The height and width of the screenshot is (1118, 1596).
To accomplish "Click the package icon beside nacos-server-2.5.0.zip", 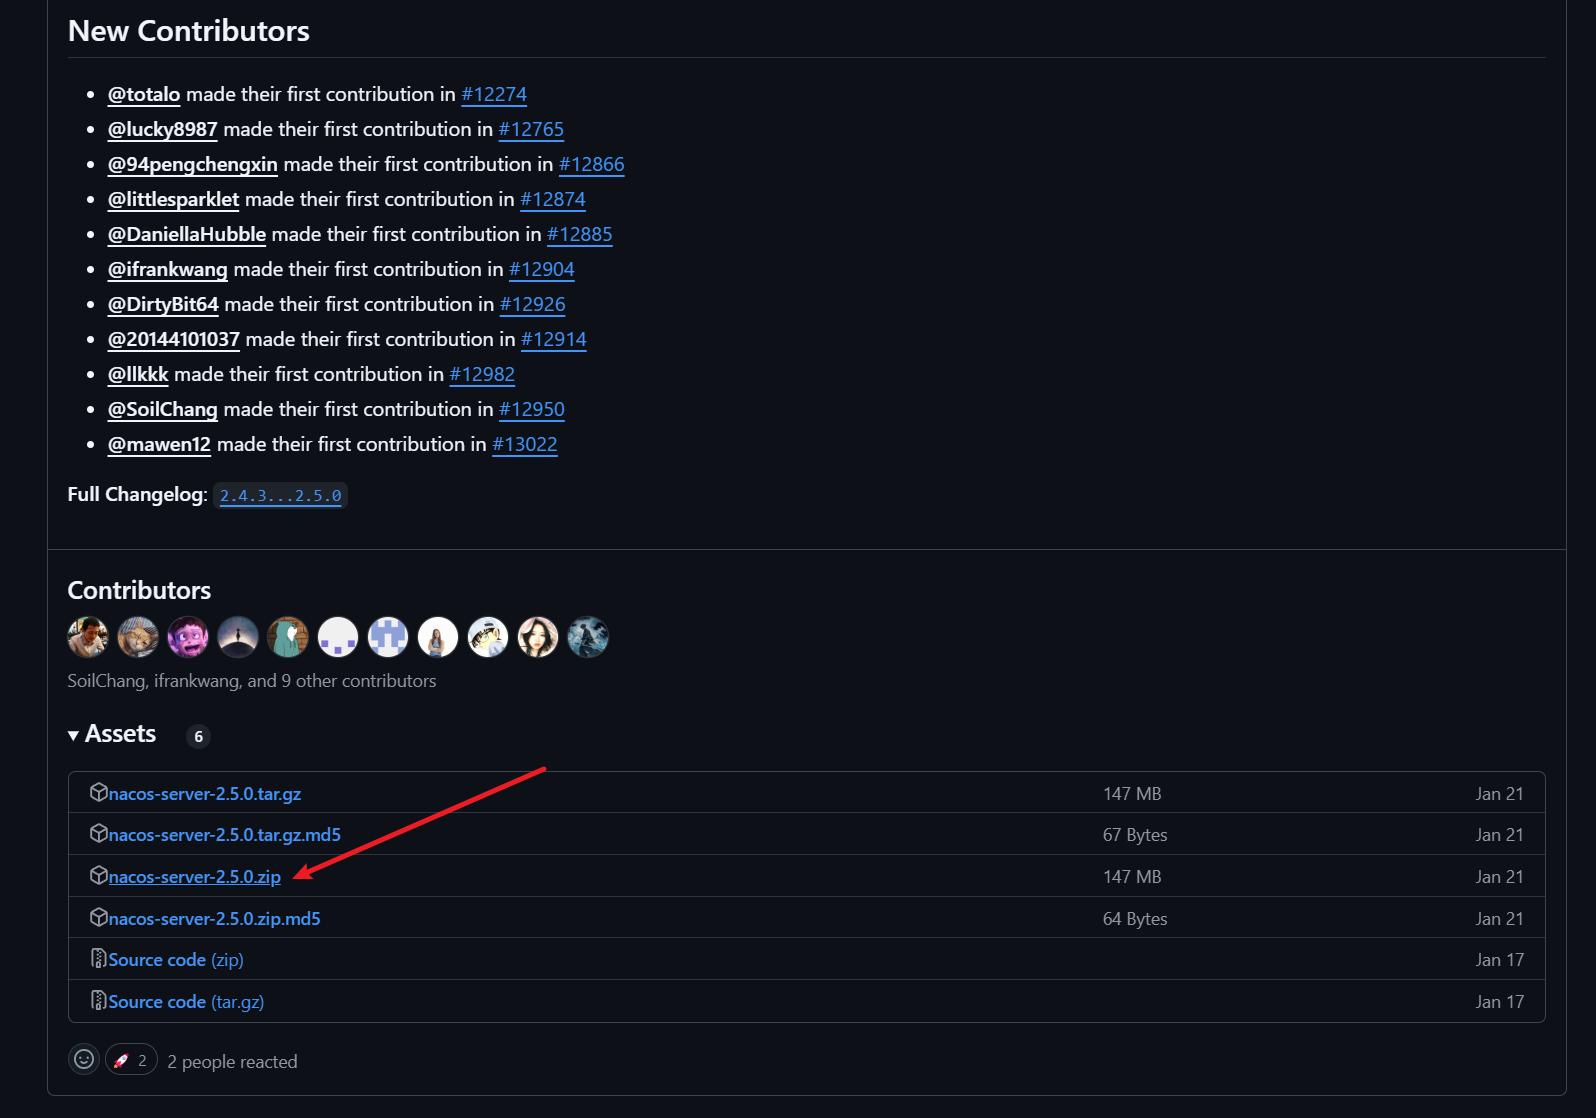I will (98, 875).
